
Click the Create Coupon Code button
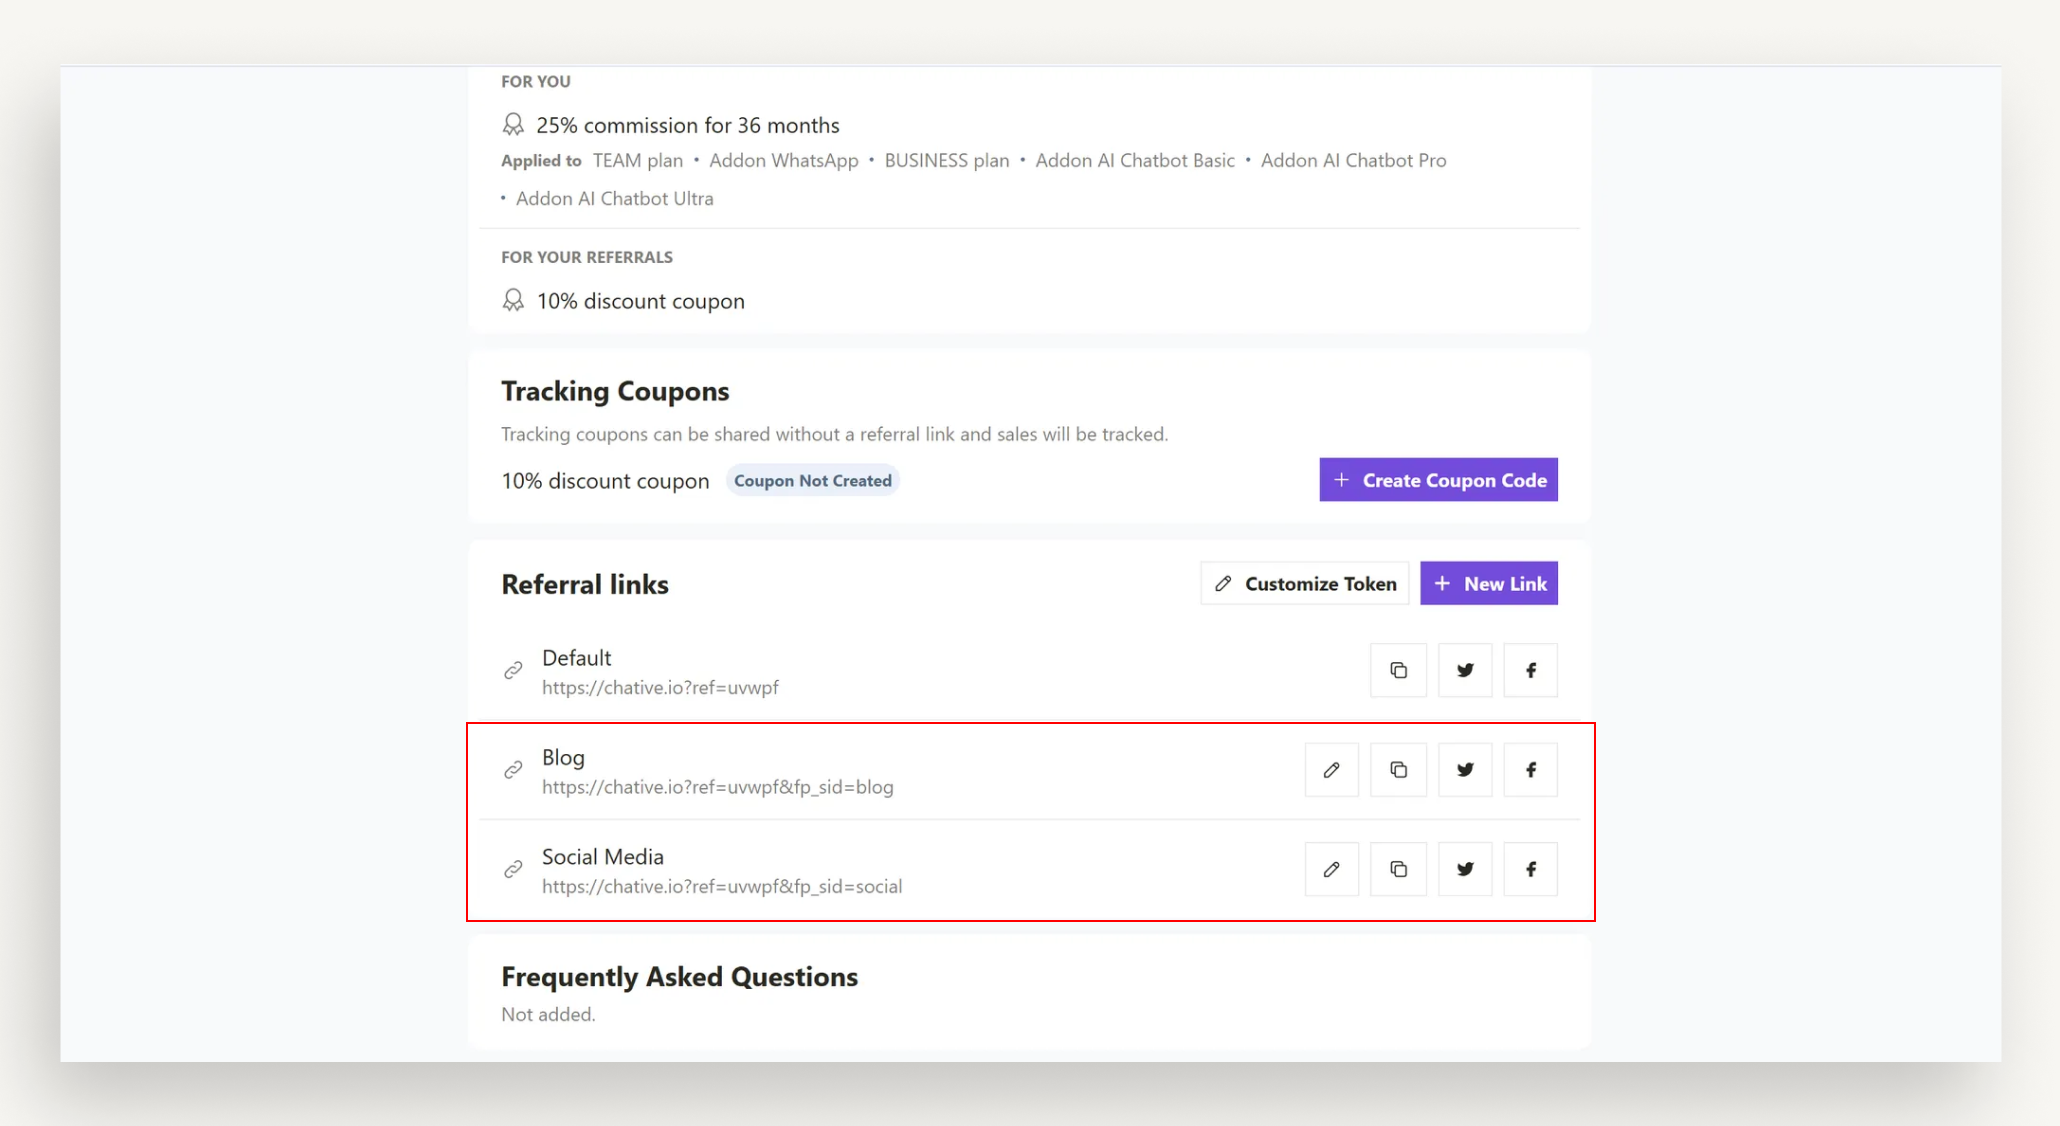click(x=1437, y=480)
